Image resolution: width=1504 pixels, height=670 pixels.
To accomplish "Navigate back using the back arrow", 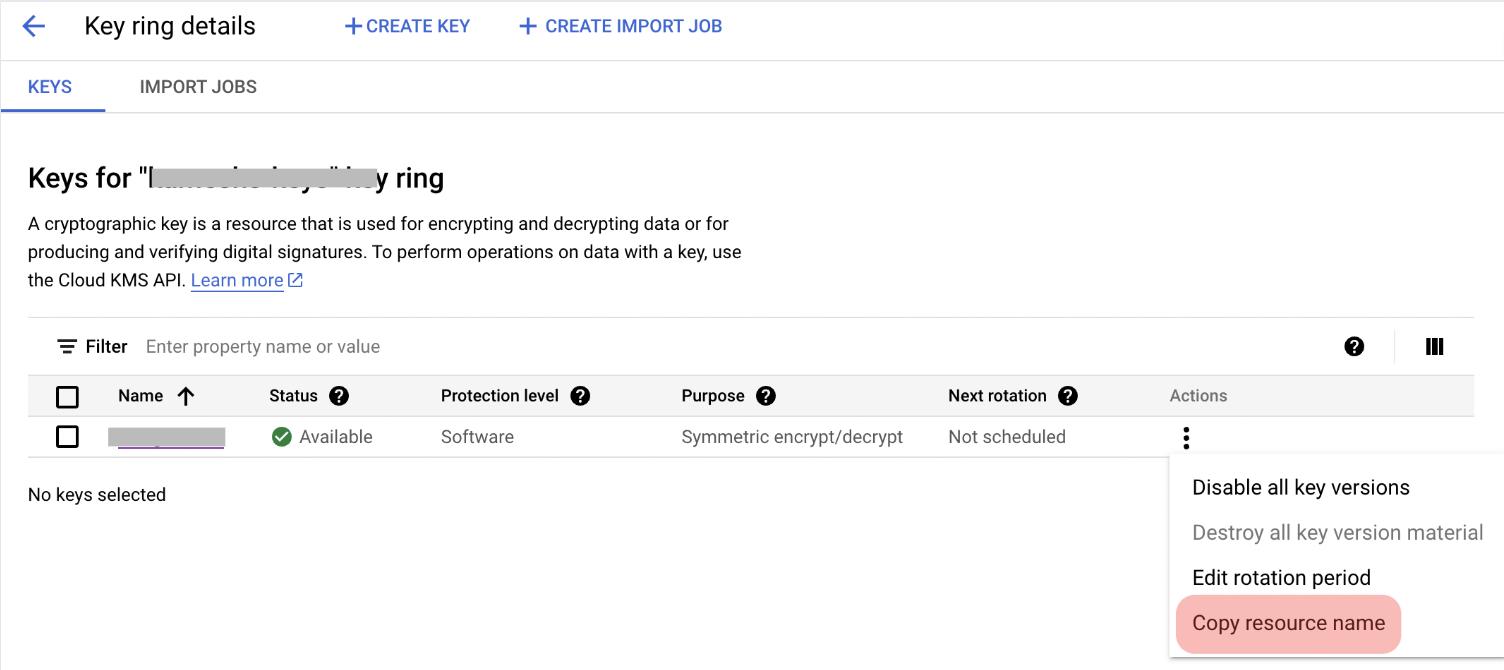I will 34,26.
